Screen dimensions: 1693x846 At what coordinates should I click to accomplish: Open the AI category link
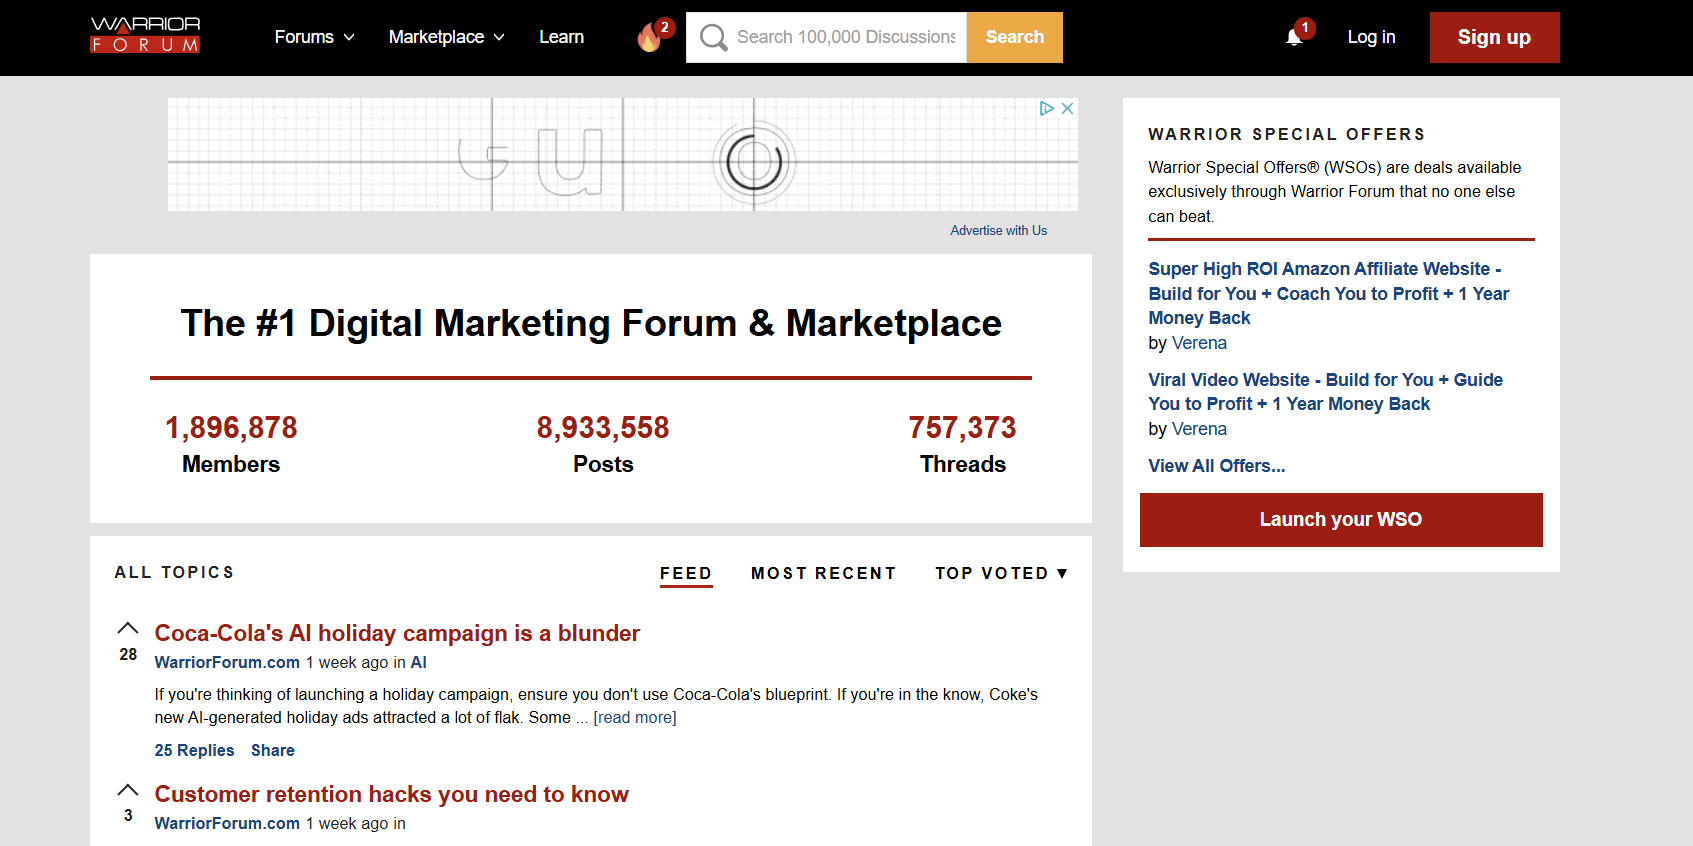tap(418, 662)
